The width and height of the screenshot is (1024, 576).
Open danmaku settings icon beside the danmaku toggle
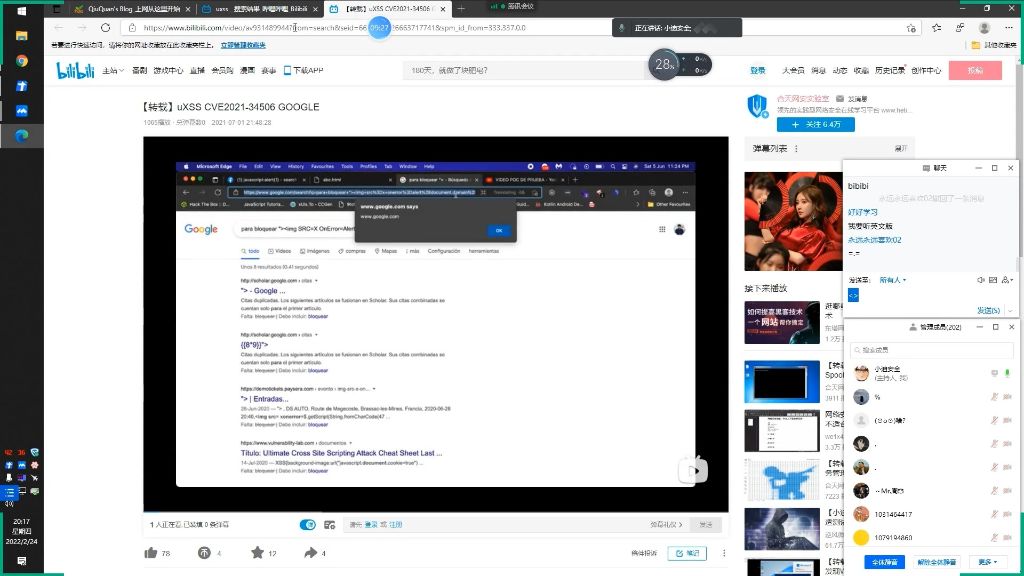(x=330, y=525)
